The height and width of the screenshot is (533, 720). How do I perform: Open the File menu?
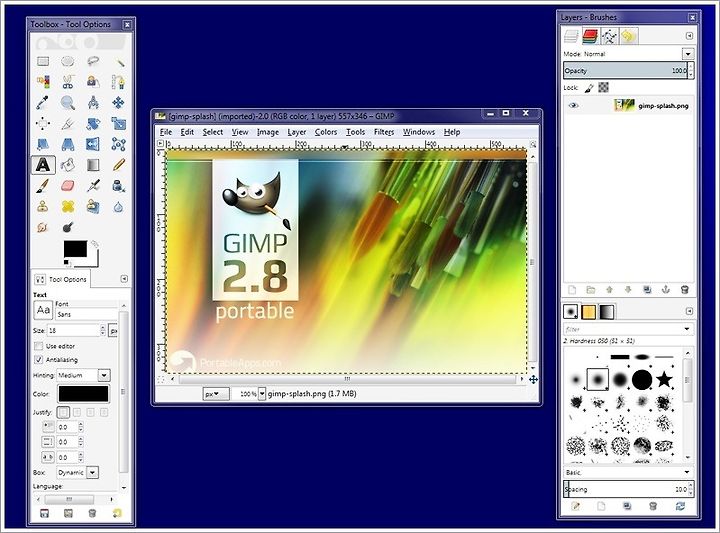166,132
